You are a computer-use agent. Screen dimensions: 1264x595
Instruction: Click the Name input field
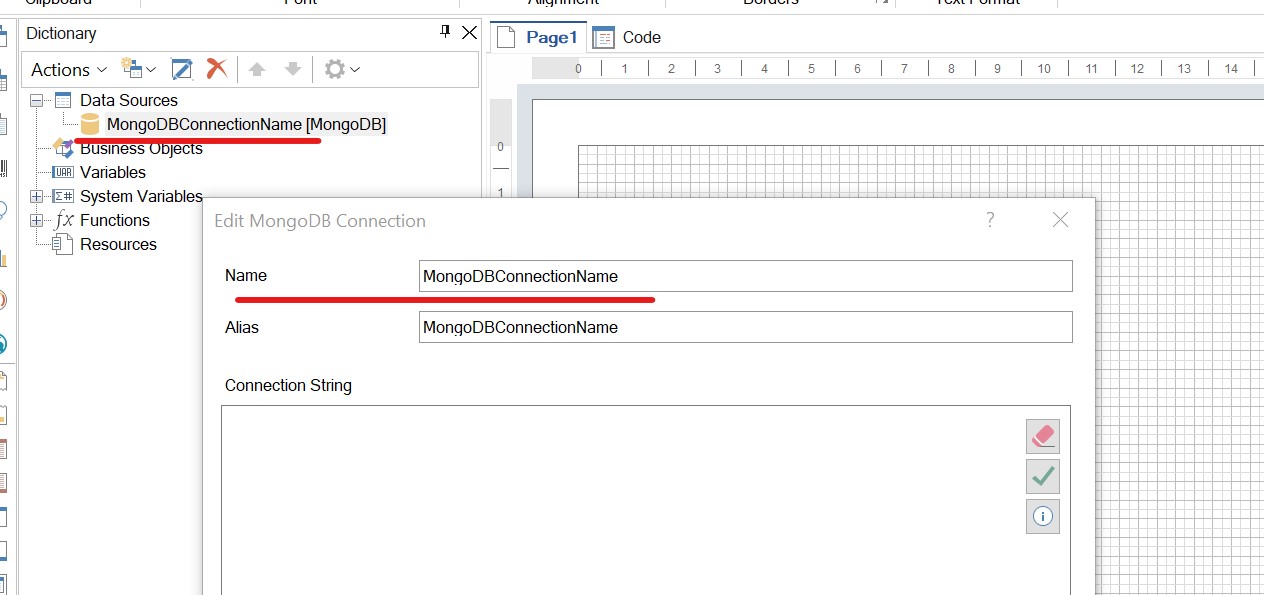745,276
